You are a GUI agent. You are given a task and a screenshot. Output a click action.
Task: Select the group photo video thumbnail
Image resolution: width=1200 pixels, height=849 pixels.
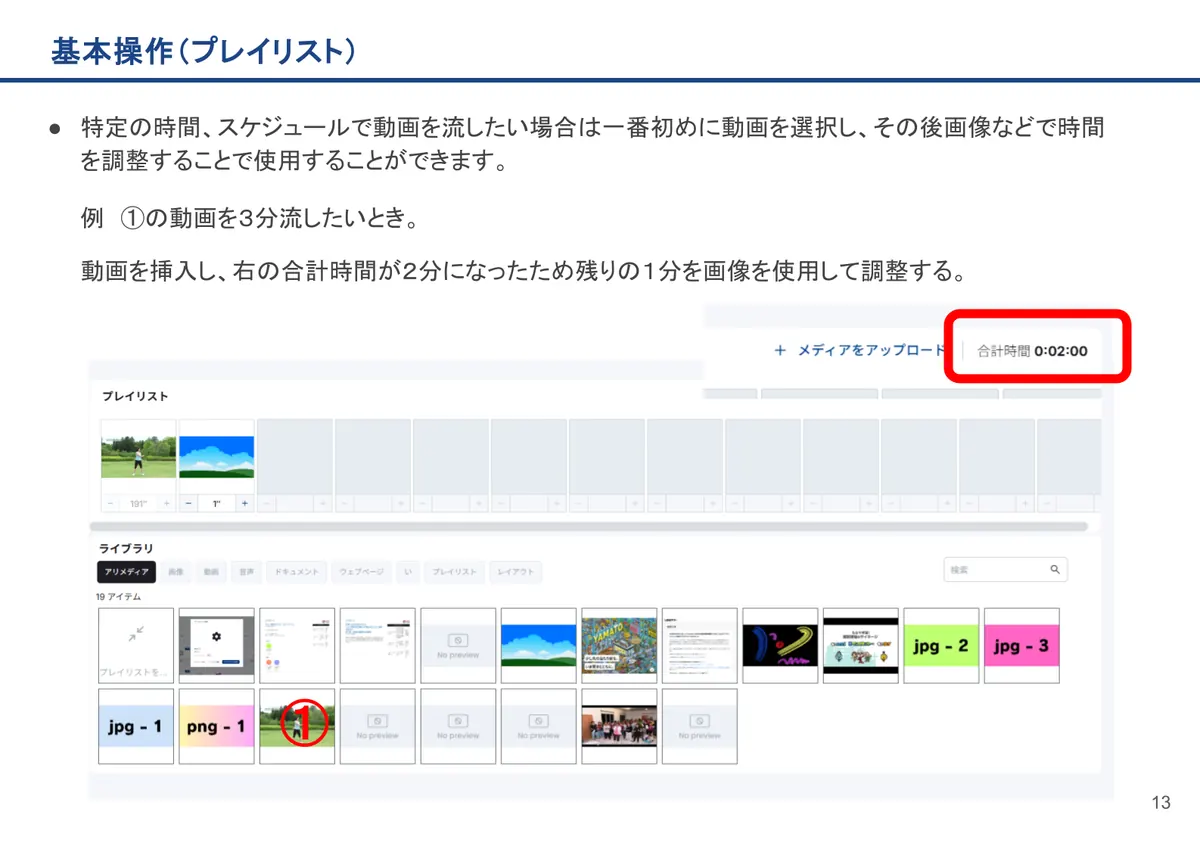[x=619, y=726]
